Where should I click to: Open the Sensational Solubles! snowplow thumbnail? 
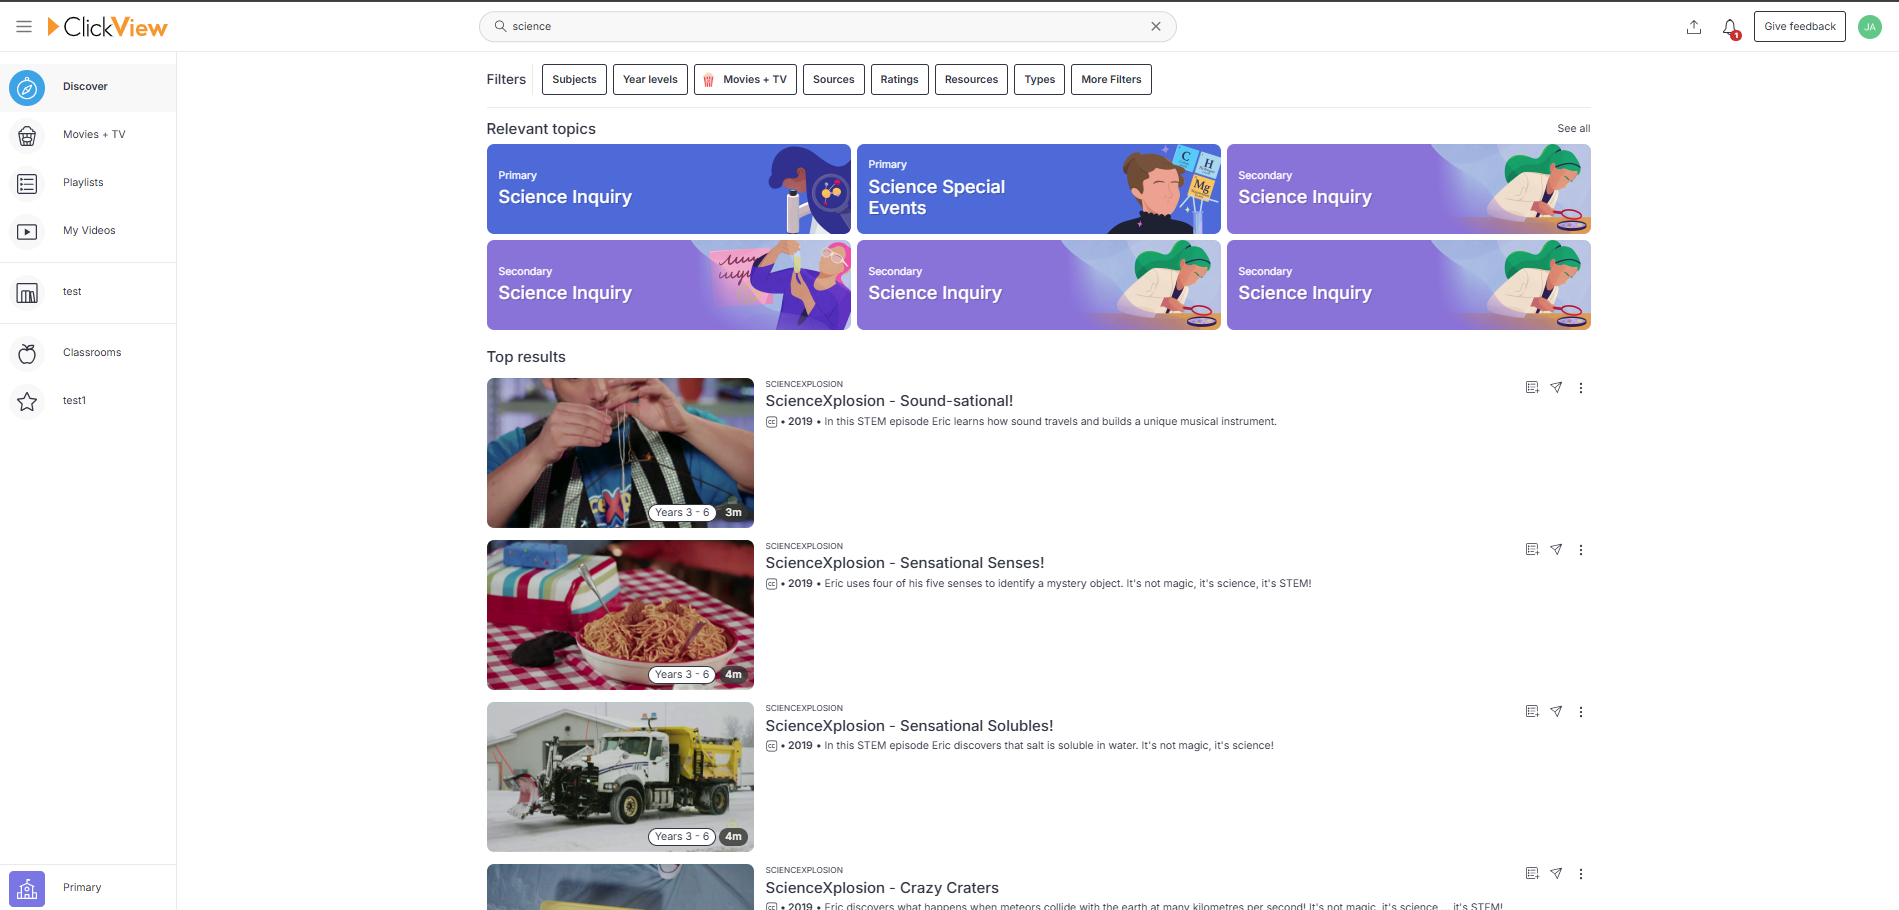(x=620, y=777)
